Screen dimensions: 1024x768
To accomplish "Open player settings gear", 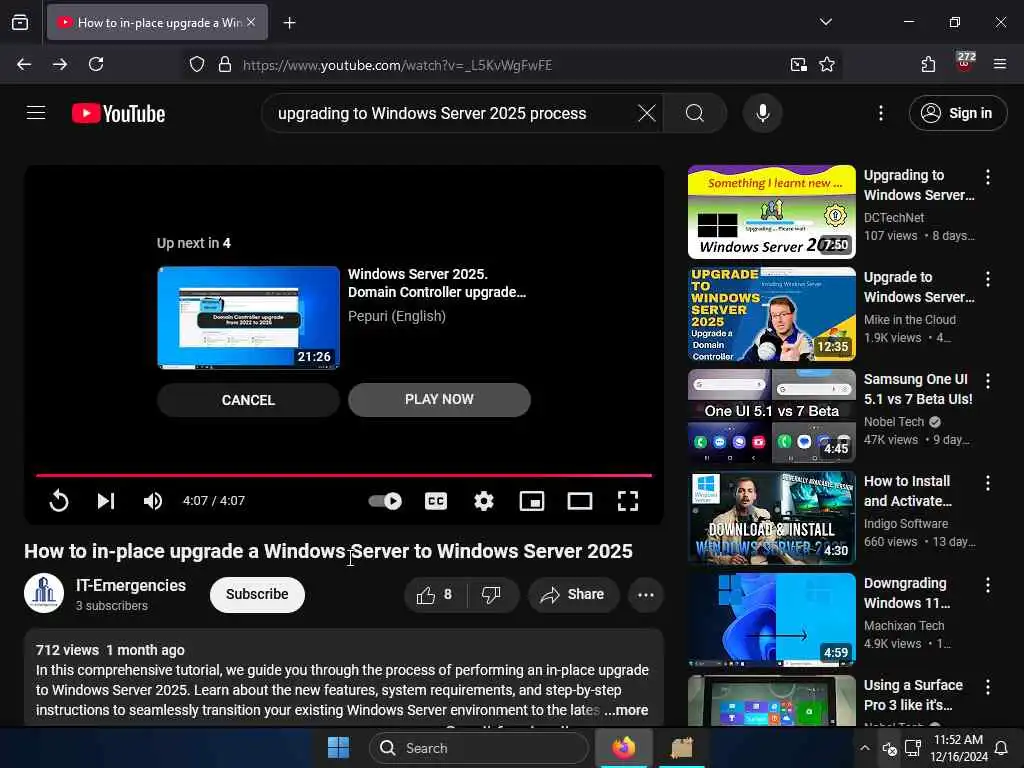I will [484, 501].
